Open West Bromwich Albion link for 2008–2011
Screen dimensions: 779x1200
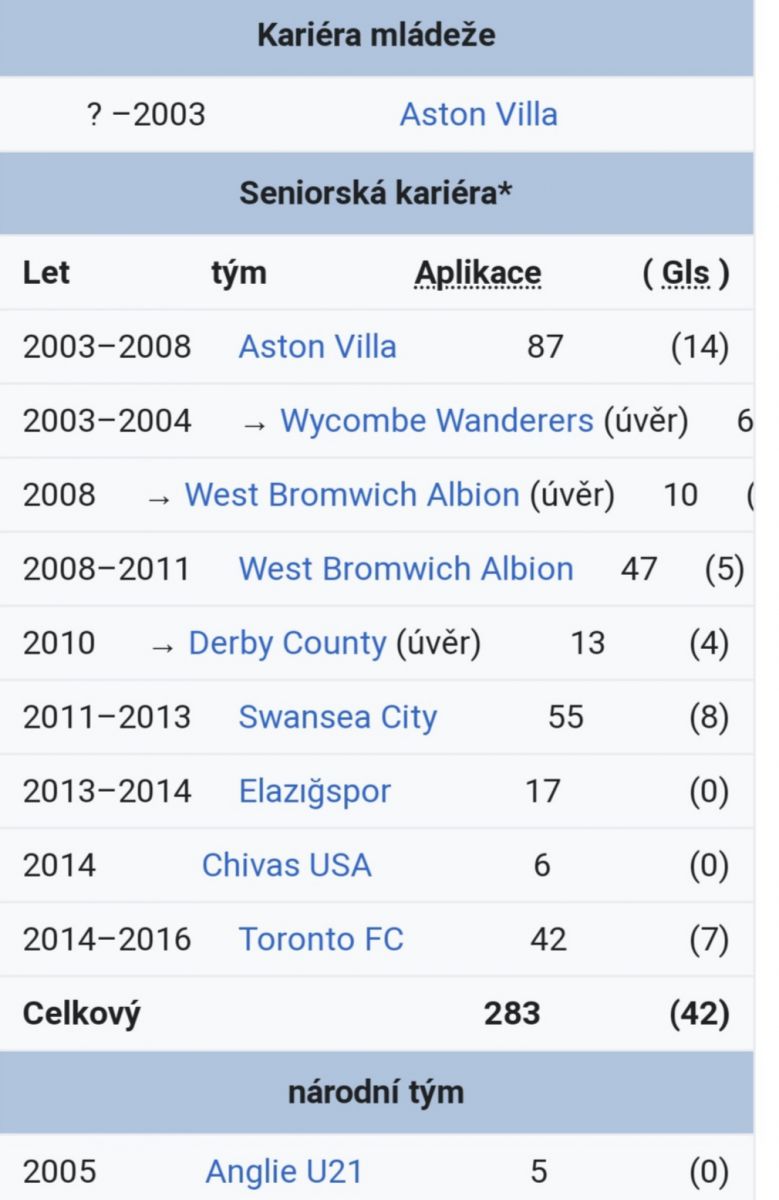click(x=406, y=569)
